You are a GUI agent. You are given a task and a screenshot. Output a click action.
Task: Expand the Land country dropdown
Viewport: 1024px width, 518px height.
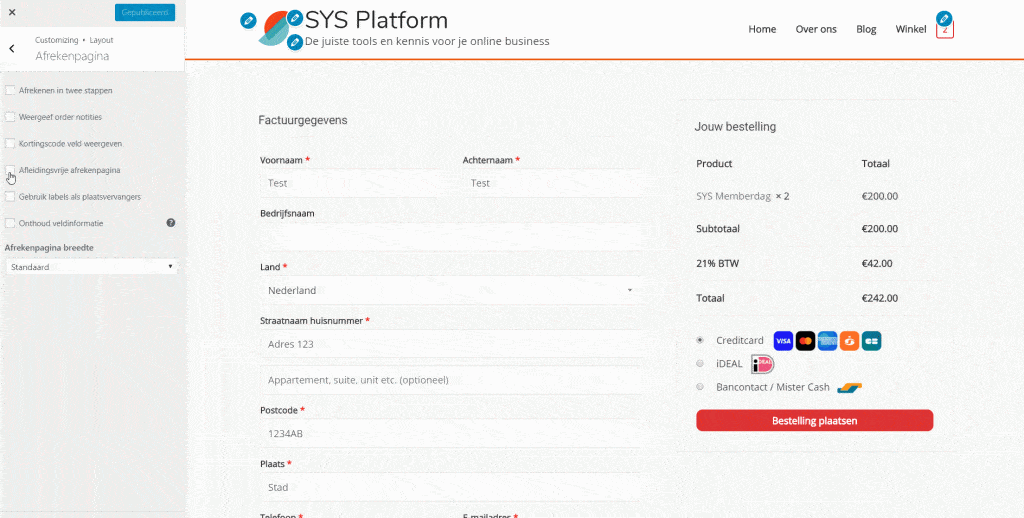pyautogui.click(x=450, y=291)
